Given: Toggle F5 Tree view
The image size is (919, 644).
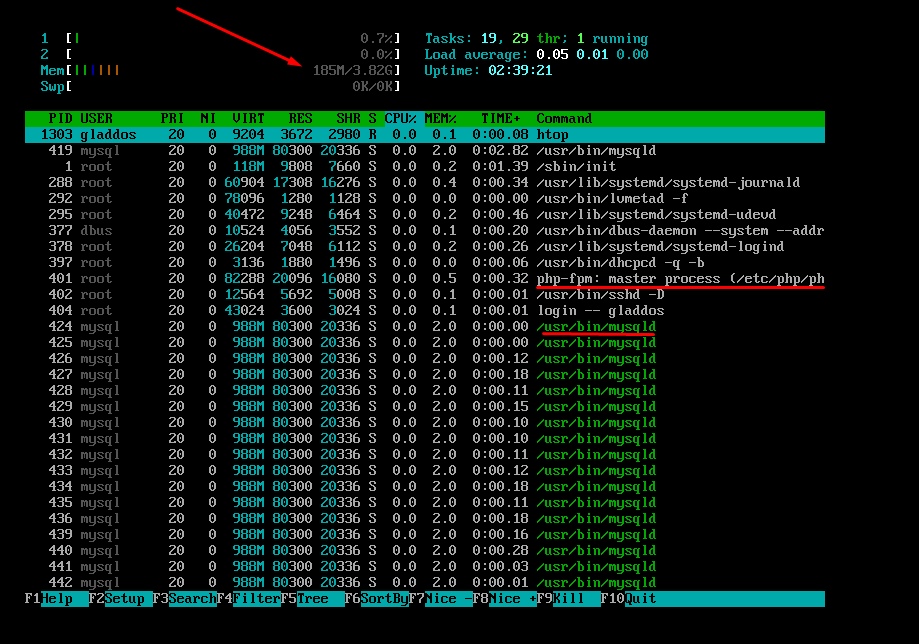Looking at the screenshot, I should pos(312,599).
